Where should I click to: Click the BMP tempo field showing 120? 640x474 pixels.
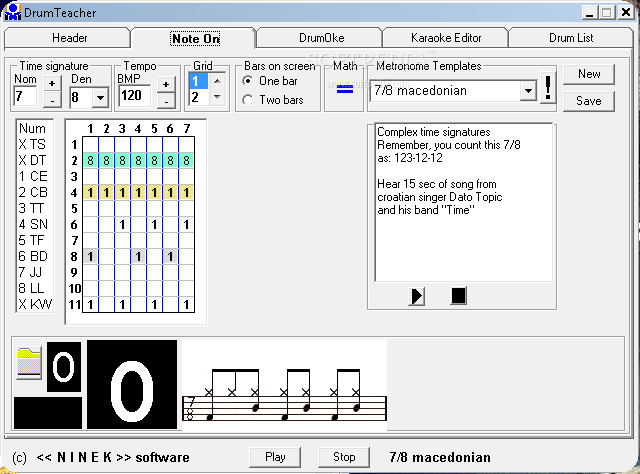[133, 96]
